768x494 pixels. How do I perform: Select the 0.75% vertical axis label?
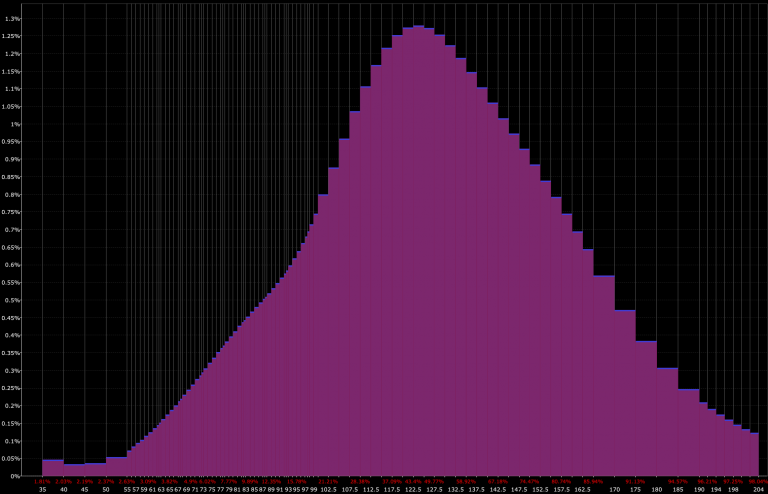(11, 212)
